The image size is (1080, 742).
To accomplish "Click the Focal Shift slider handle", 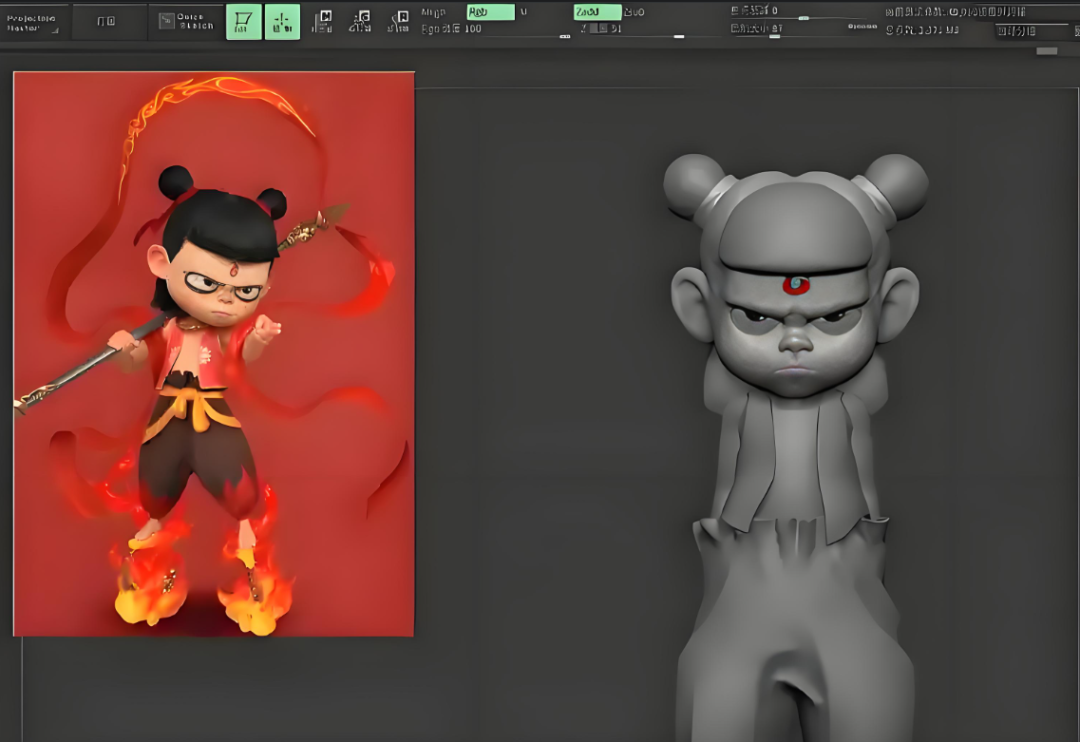I will point(803,17).
